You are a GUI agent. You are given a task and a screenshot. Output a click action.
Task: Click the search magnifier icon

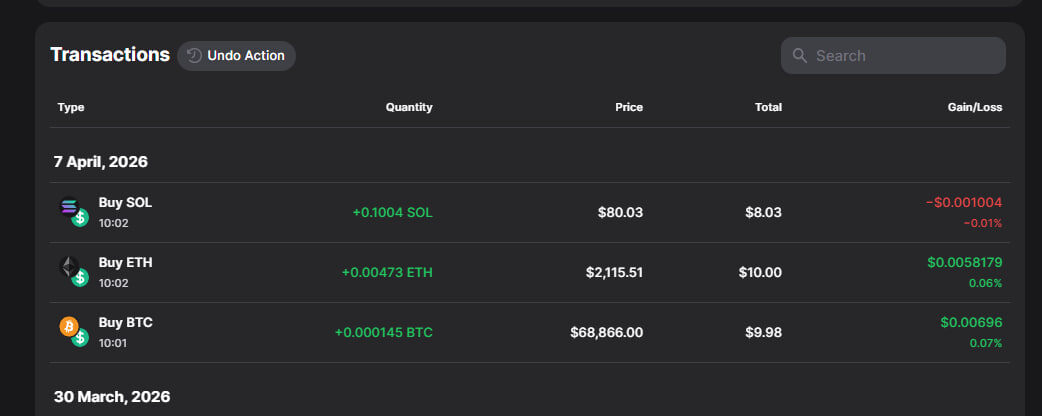click(800, 56)
